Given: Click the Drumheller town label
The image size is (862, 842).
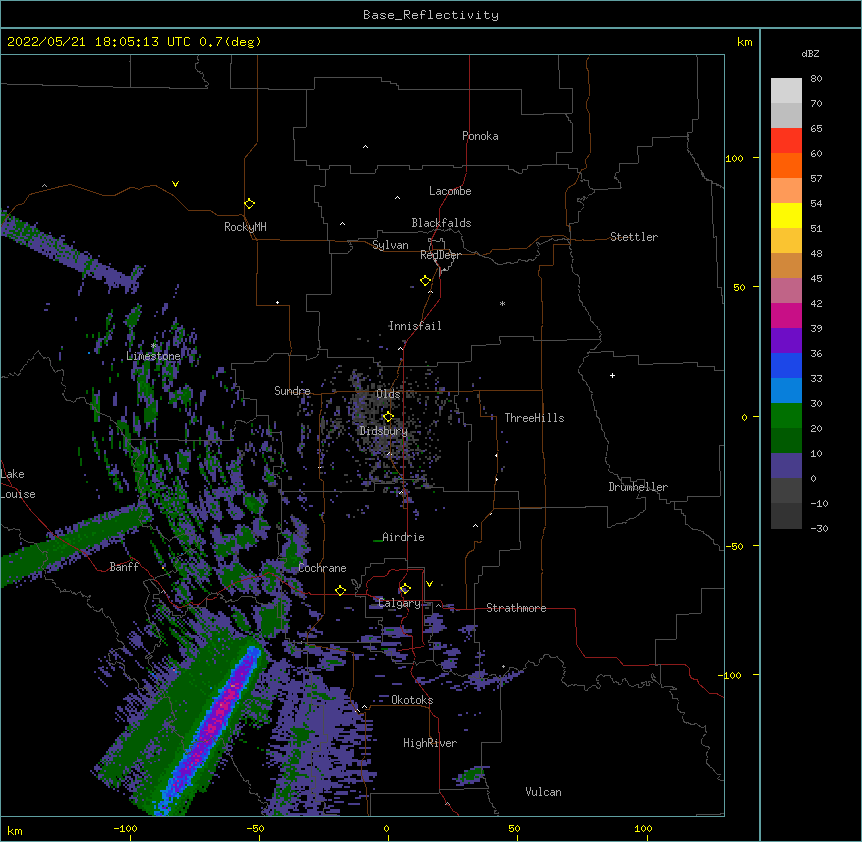Looking at the screenshot, I should (x=638, y=487).
